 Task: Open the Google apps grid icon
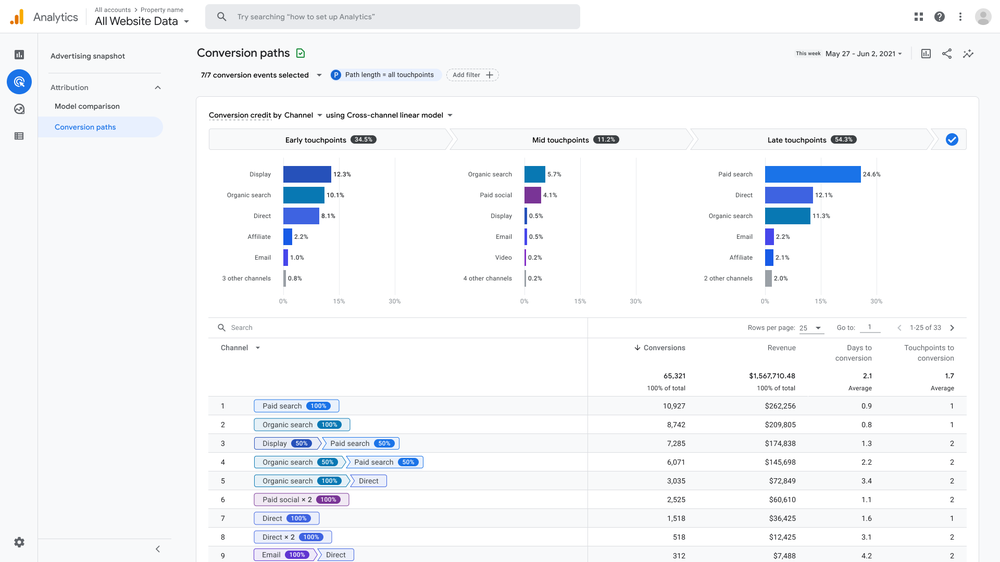[918, 17]
